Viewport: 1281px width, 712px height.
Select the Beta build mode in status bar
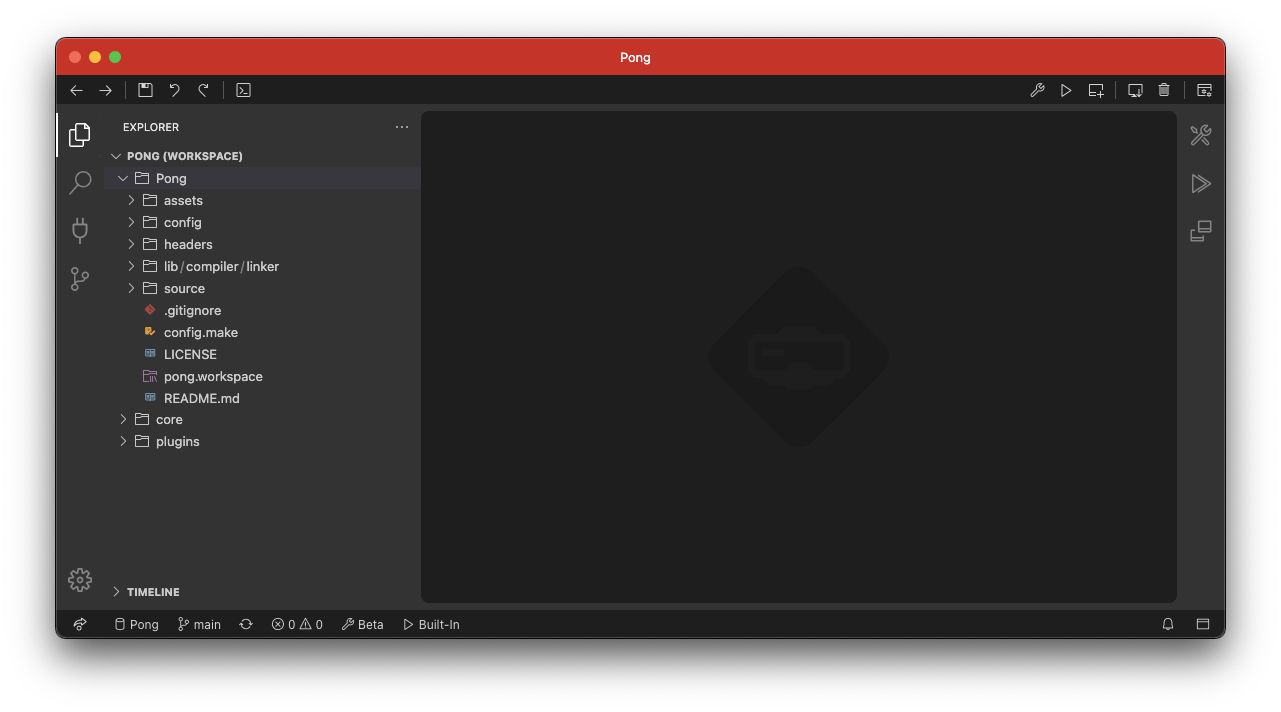[362, 624]
